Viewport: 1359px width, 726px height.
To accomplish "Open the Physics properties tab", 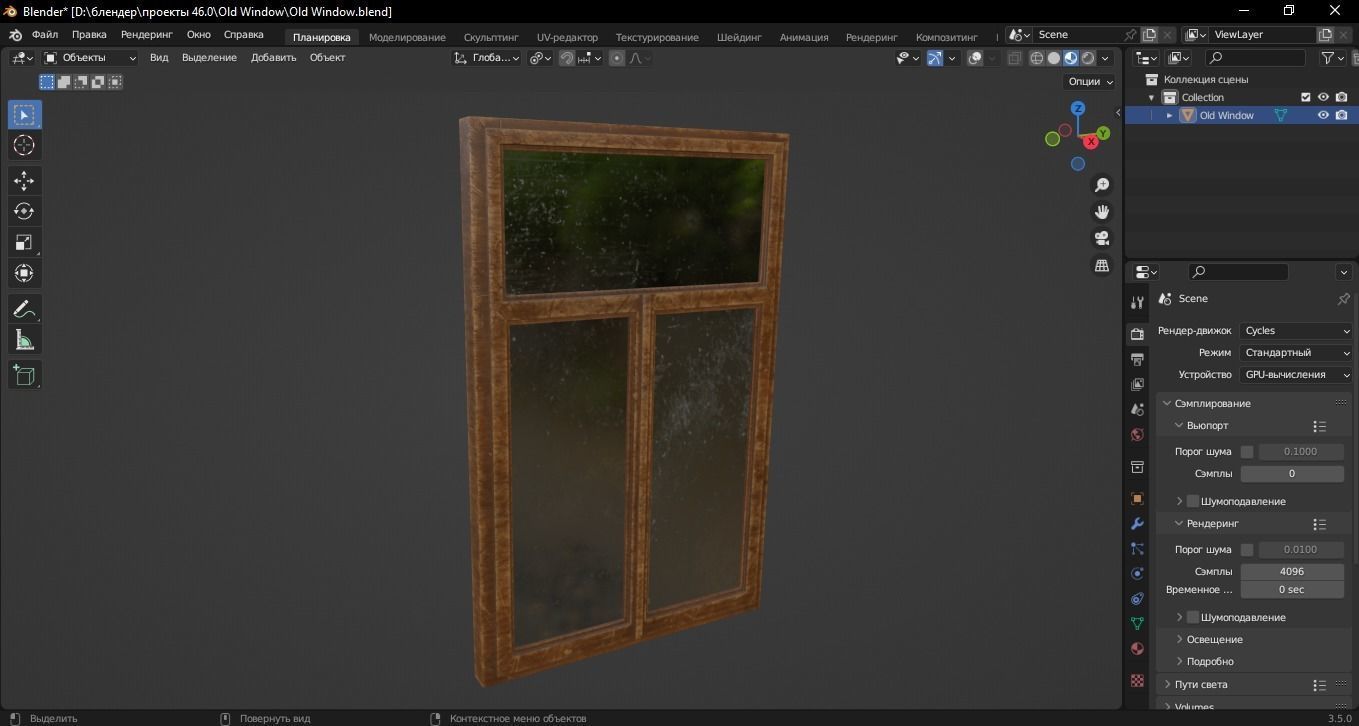I will (1137, 574).
